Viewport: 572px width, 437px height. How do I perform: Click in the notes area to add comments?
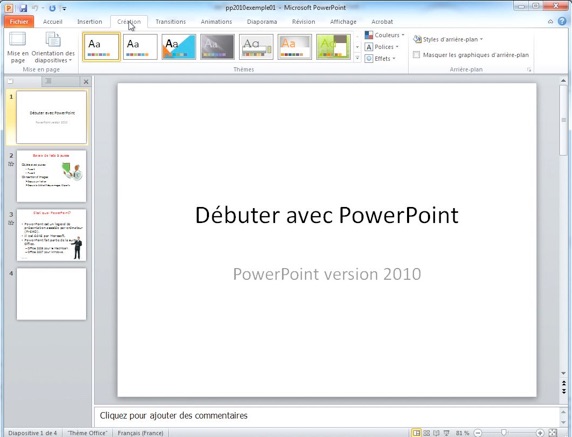(x=326, y=416)
